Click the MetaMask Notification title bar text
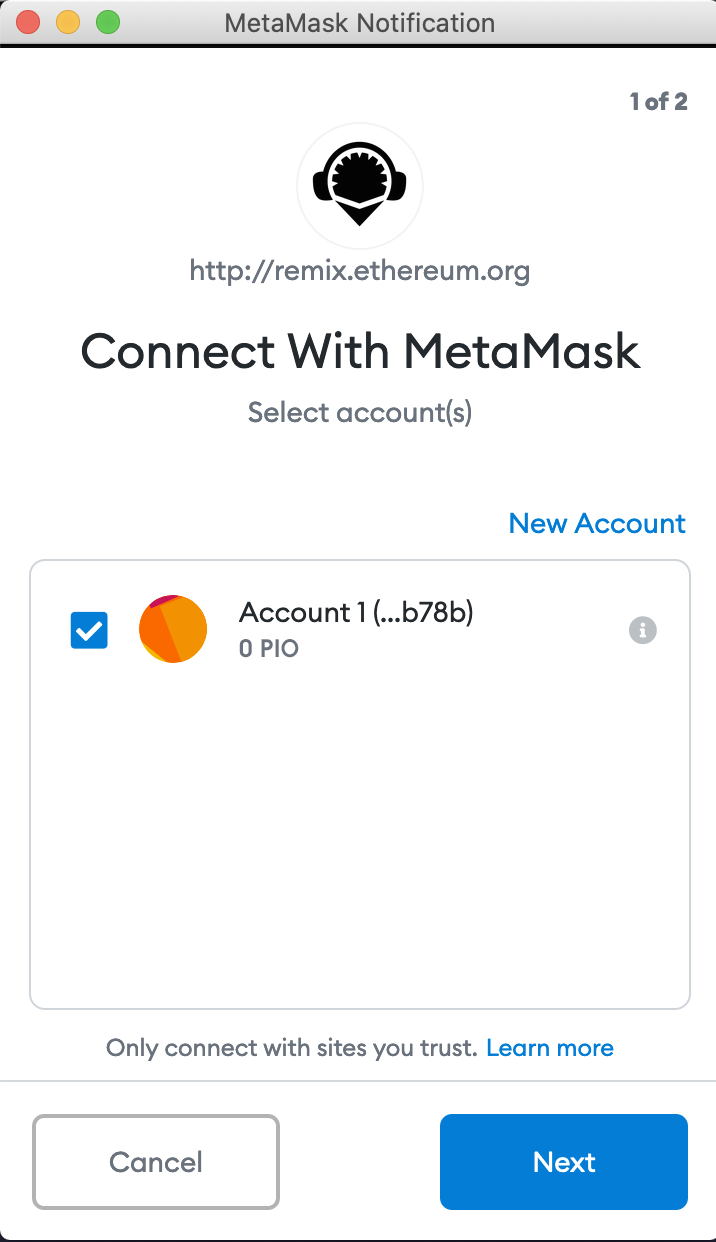 pos(360,22)
